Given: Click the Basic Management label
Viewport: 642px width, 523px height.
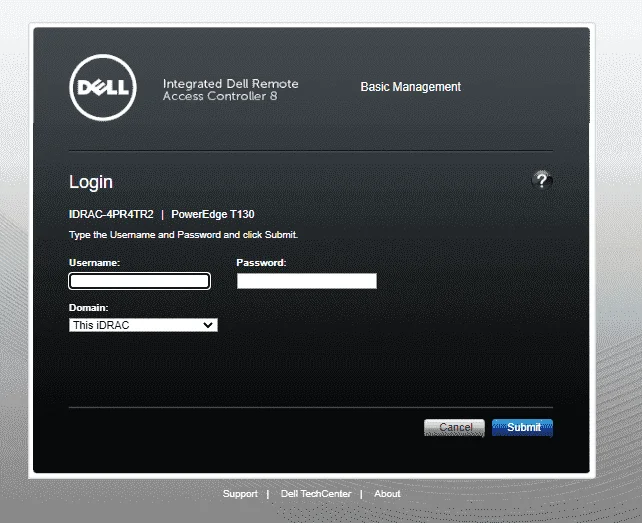Looking at the screenshot, I should 411,87.
